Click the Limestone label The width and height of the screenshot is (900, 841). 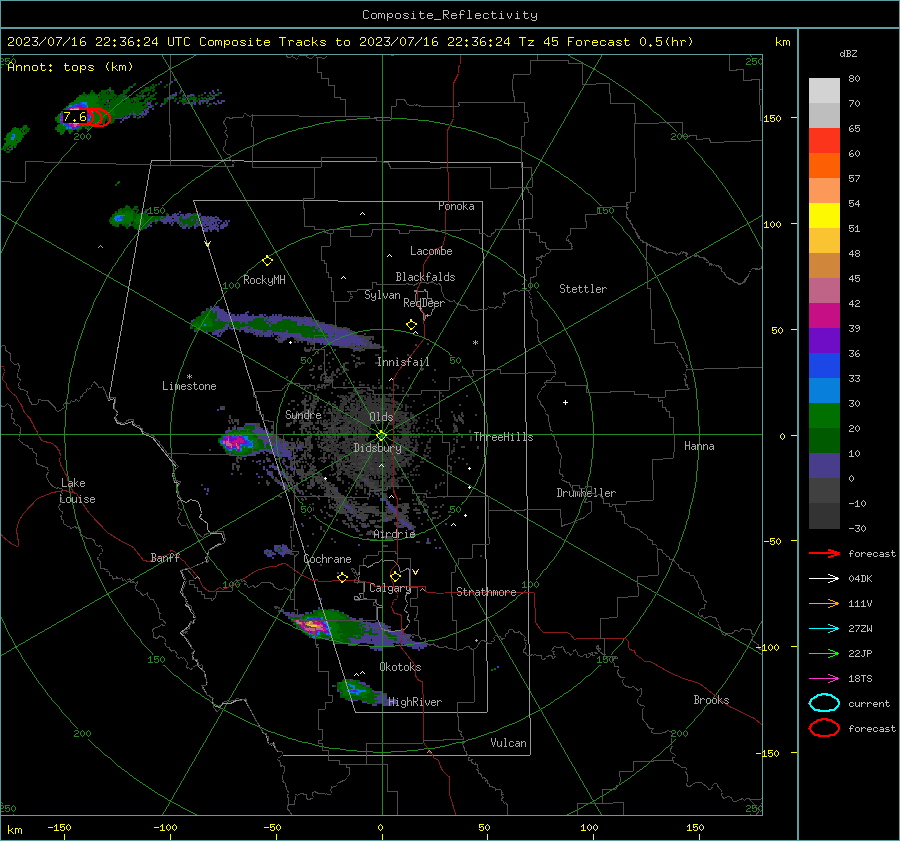[189, 386]
